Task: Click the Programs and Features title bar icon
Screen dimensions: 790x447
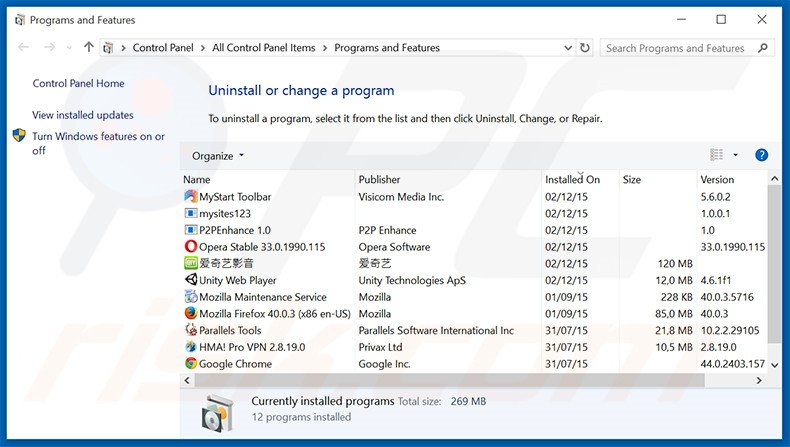Action: point(20,20)
